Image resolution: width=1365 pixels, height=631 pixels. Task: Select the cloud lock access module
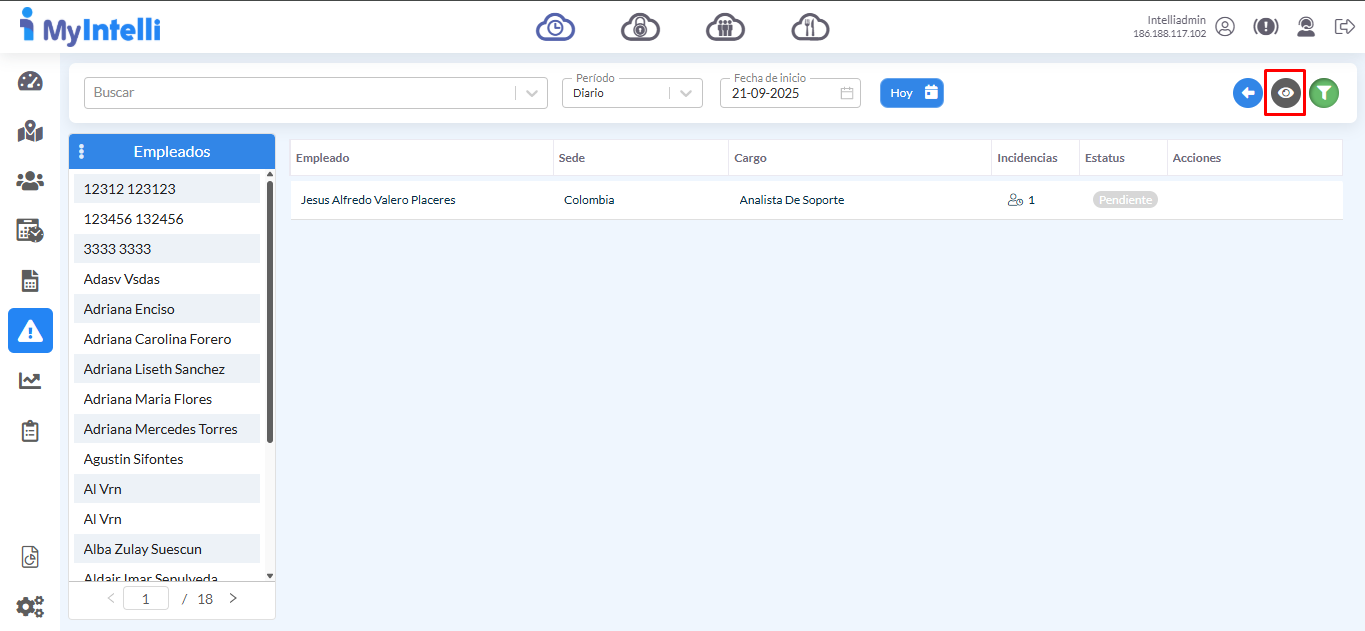(640, 27)
